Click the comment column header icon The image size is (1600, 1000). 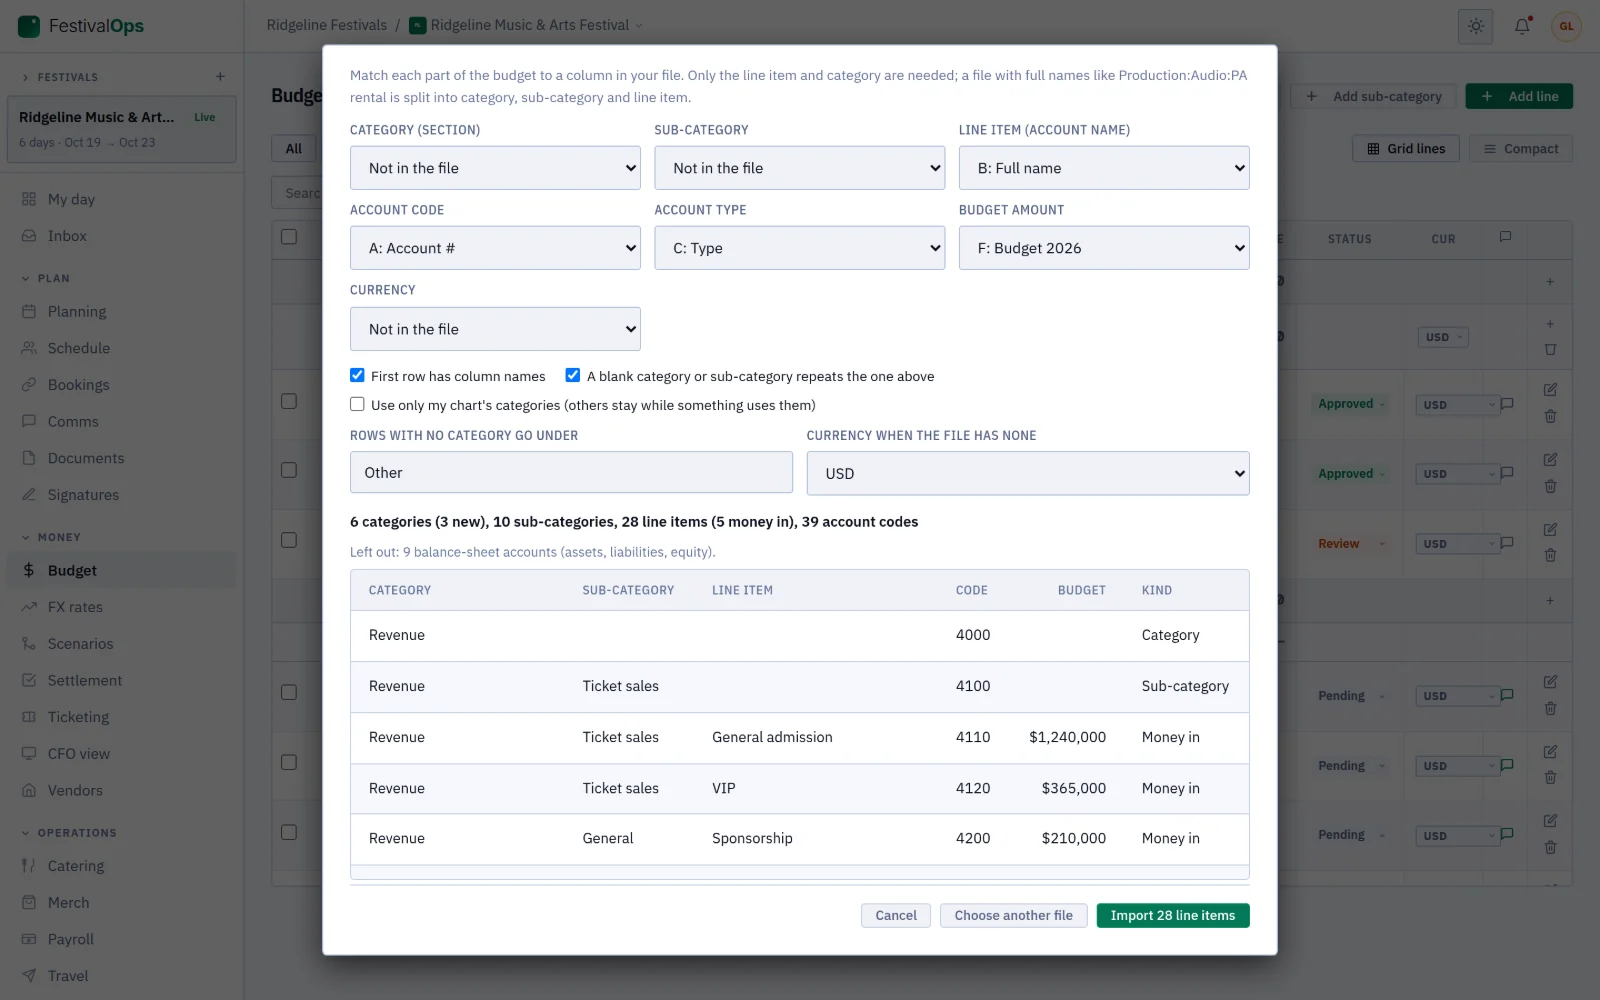(1505, 237)
